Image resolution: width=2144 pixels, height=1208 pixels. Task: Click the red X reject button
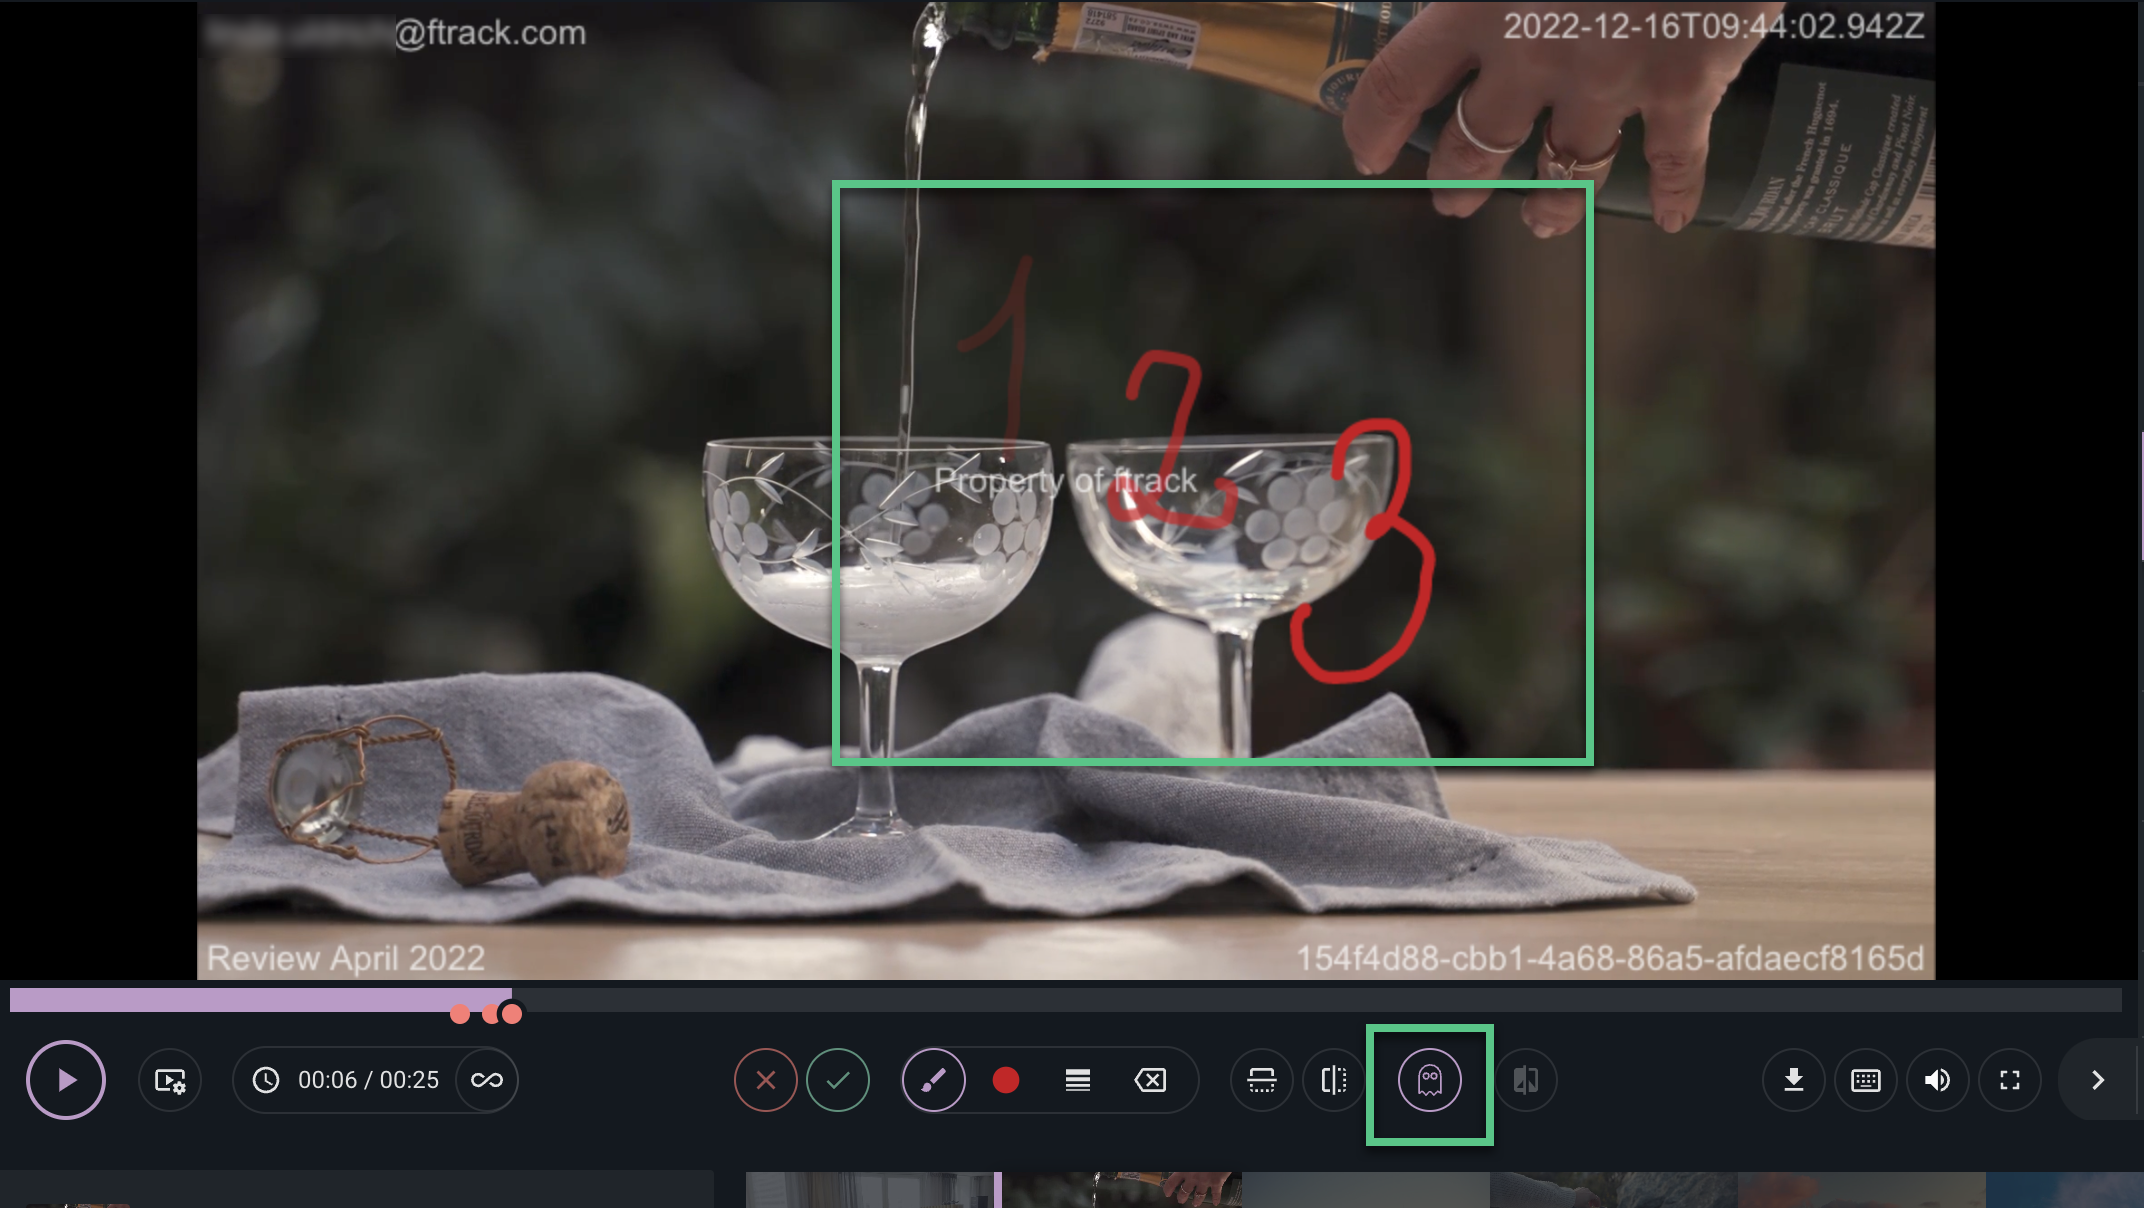tap(766, 1080)
